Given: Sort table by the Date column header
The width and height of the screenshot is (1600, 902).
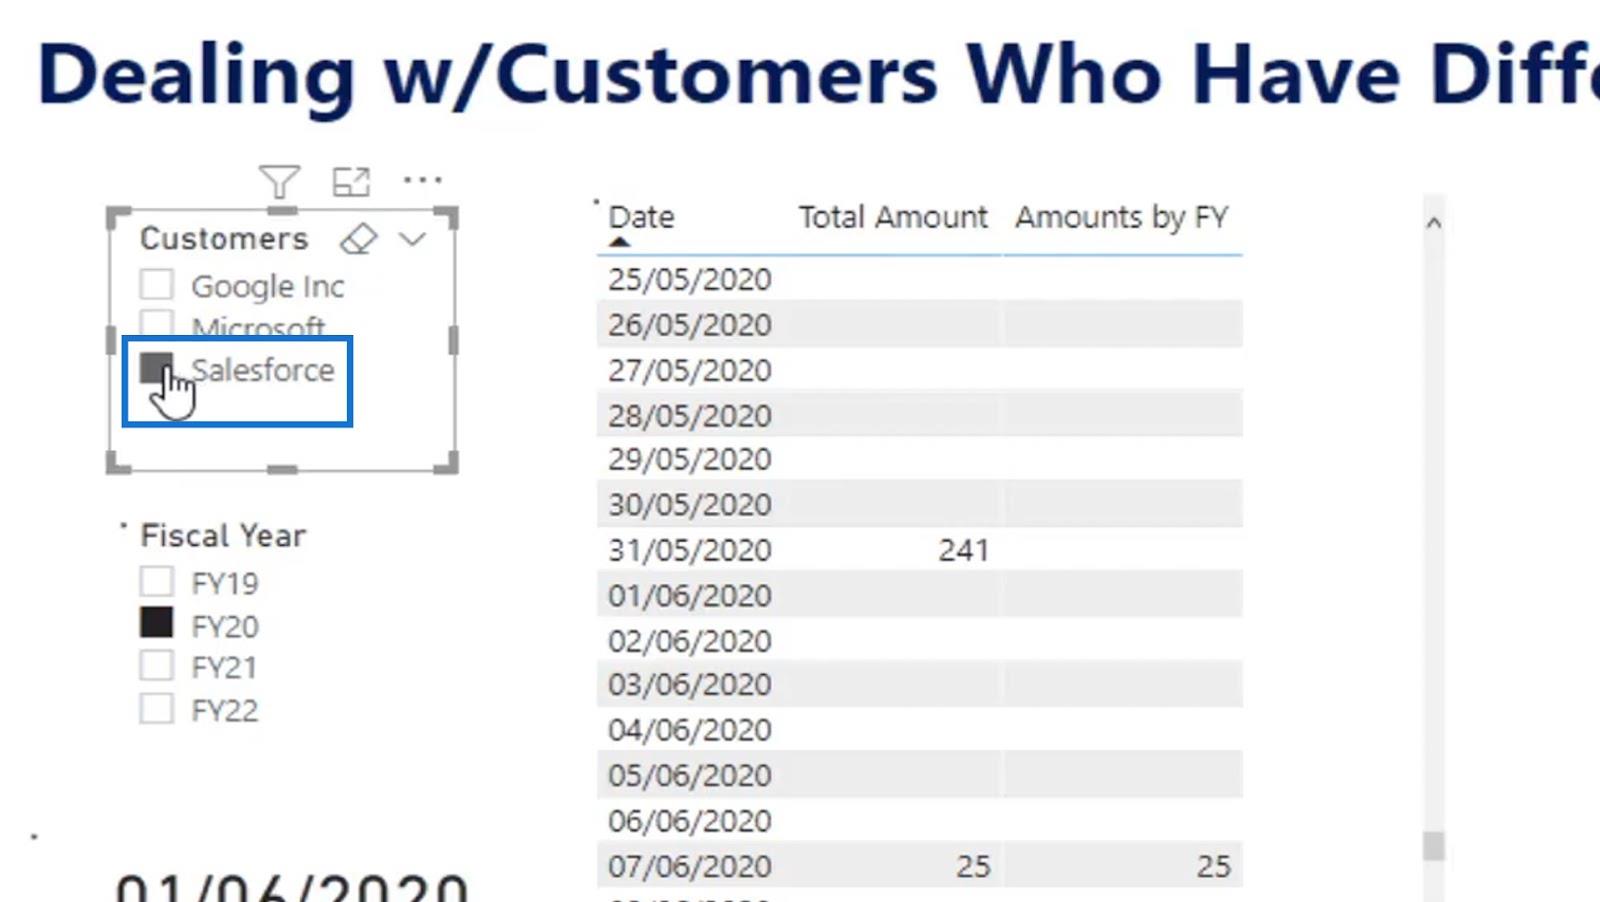Looking at the screenshot, I should 641,217.
